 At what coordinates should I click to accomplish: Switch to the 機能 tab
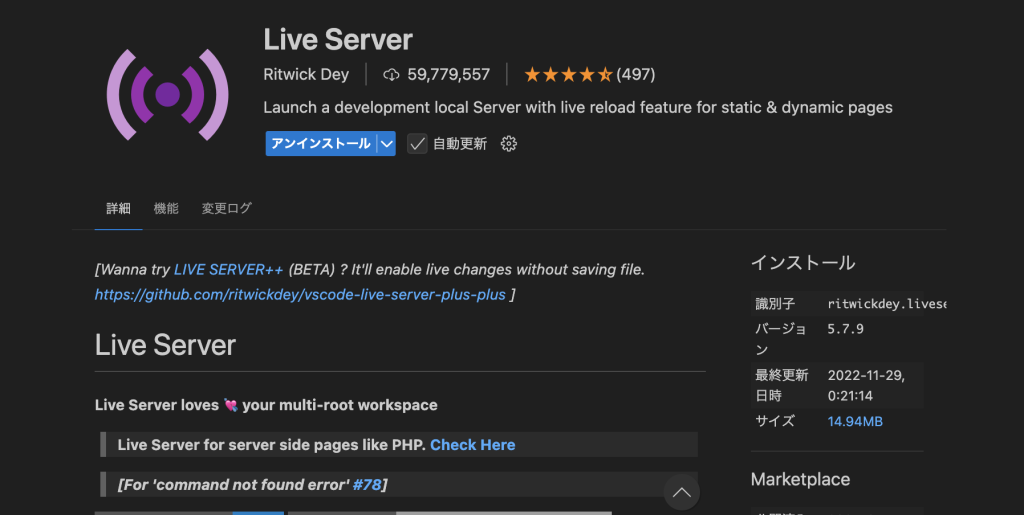tap(166, 209)
